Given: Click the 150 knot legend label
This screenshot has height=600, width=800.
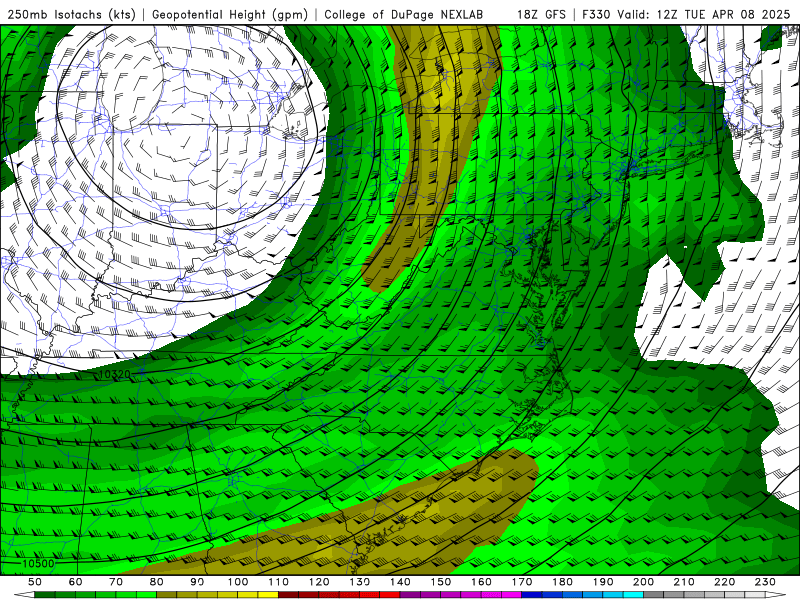Looking at the screenshot, I should click(x=441, y=582).
